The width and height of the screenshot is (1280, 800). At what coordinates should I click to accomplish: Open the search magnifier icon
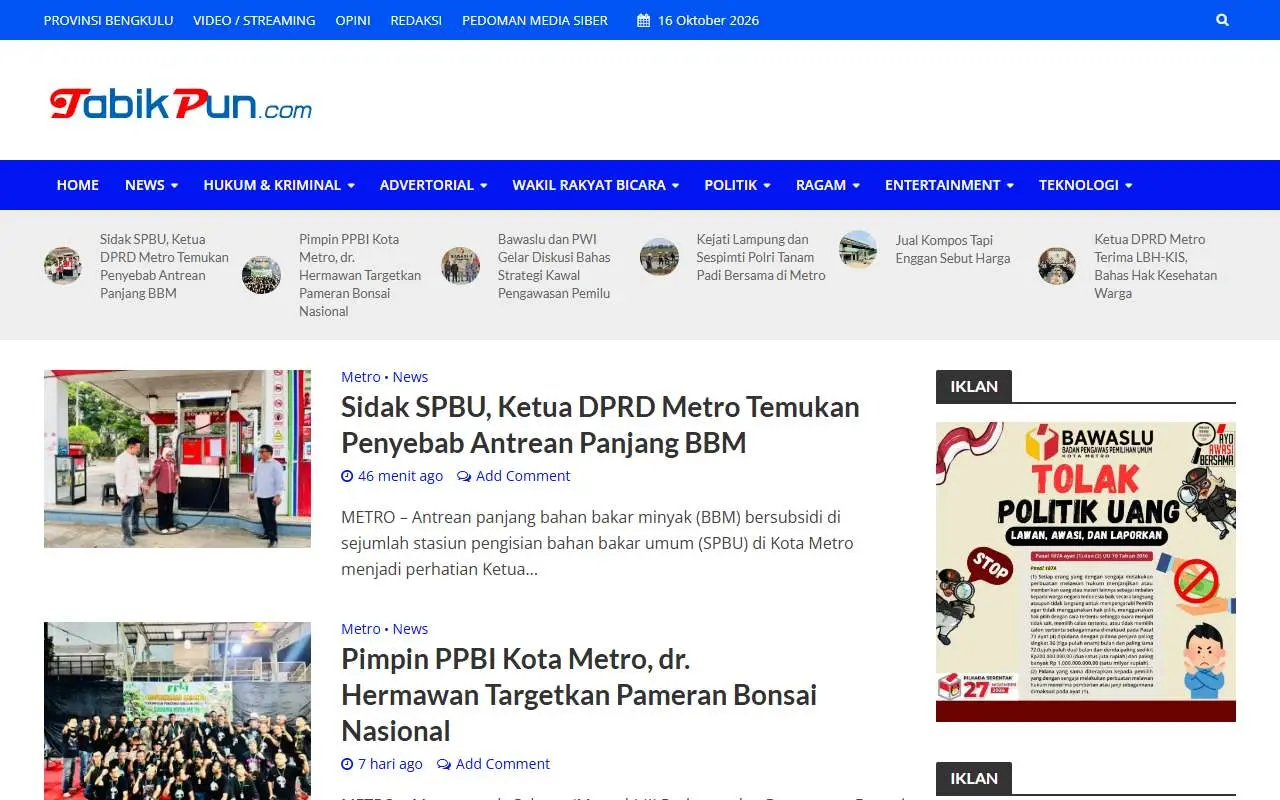click(1222, 20)
